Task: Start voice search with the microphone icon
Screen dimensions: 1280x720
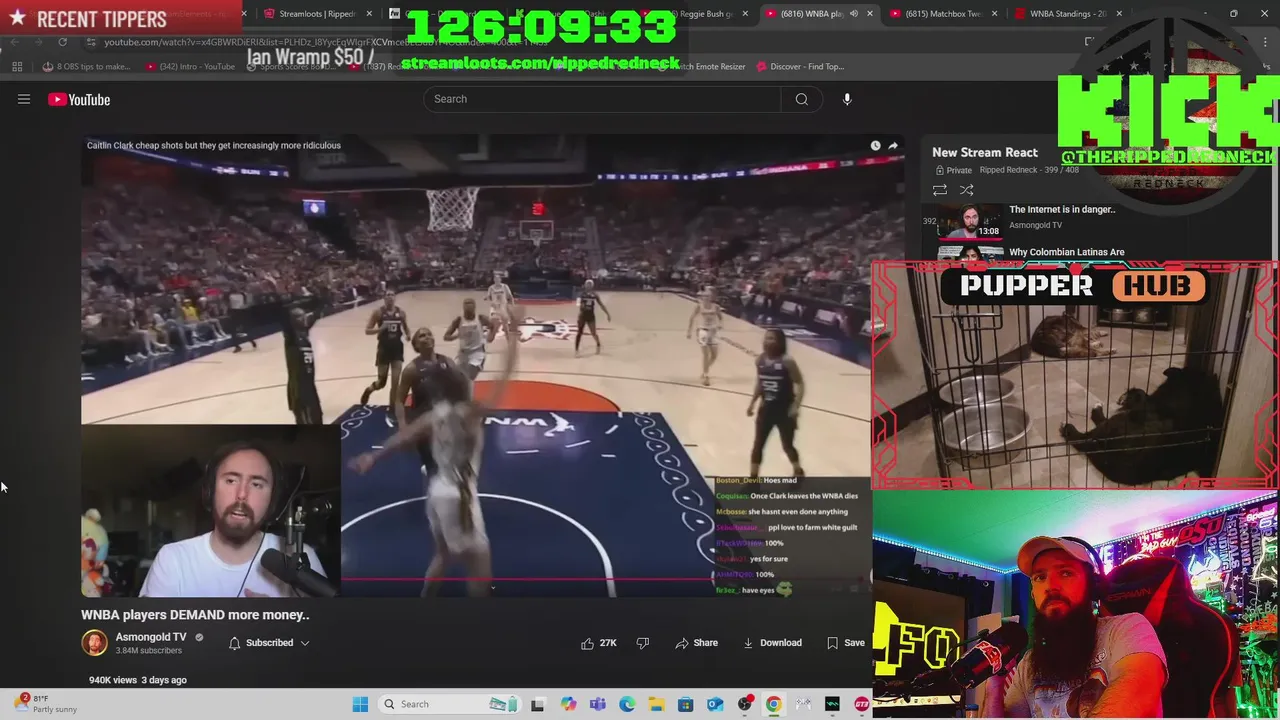Action: coord(847,99)
